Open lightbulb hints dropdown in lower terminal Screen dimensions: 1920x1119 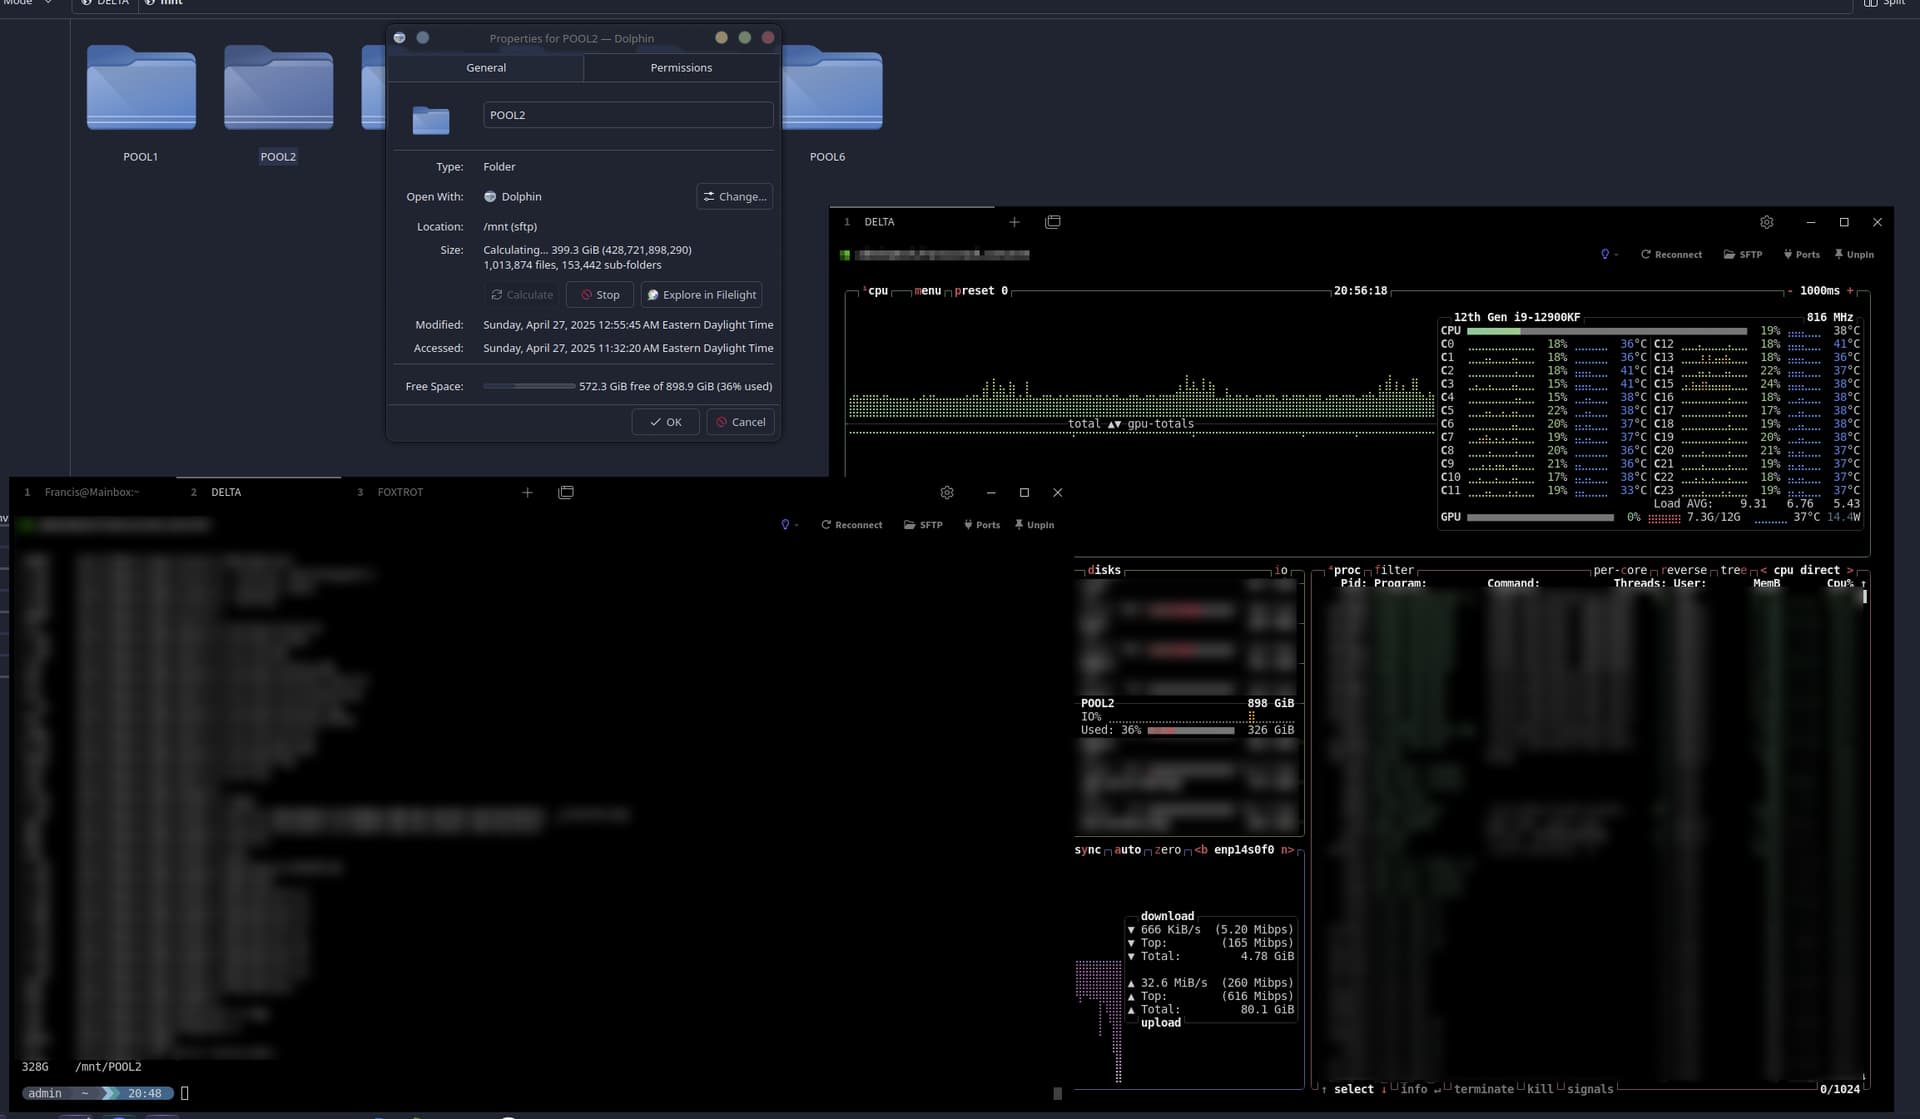click(x=789, y=525)
